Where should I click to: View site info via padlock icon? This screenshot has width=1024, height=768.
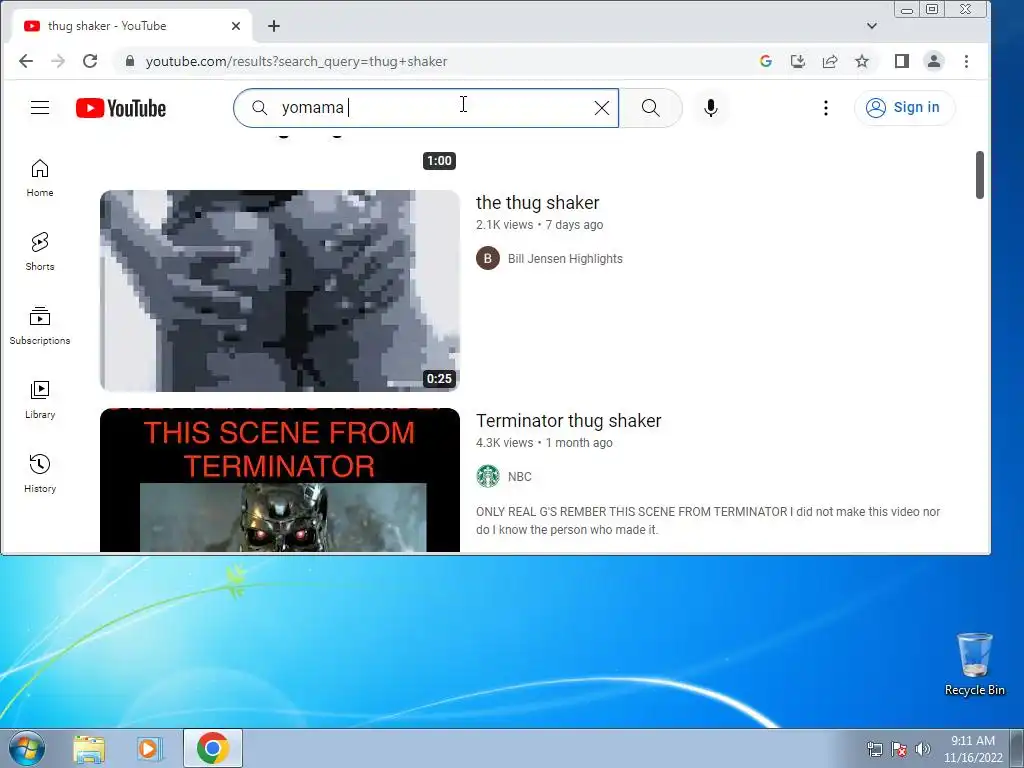coord(130,61)
